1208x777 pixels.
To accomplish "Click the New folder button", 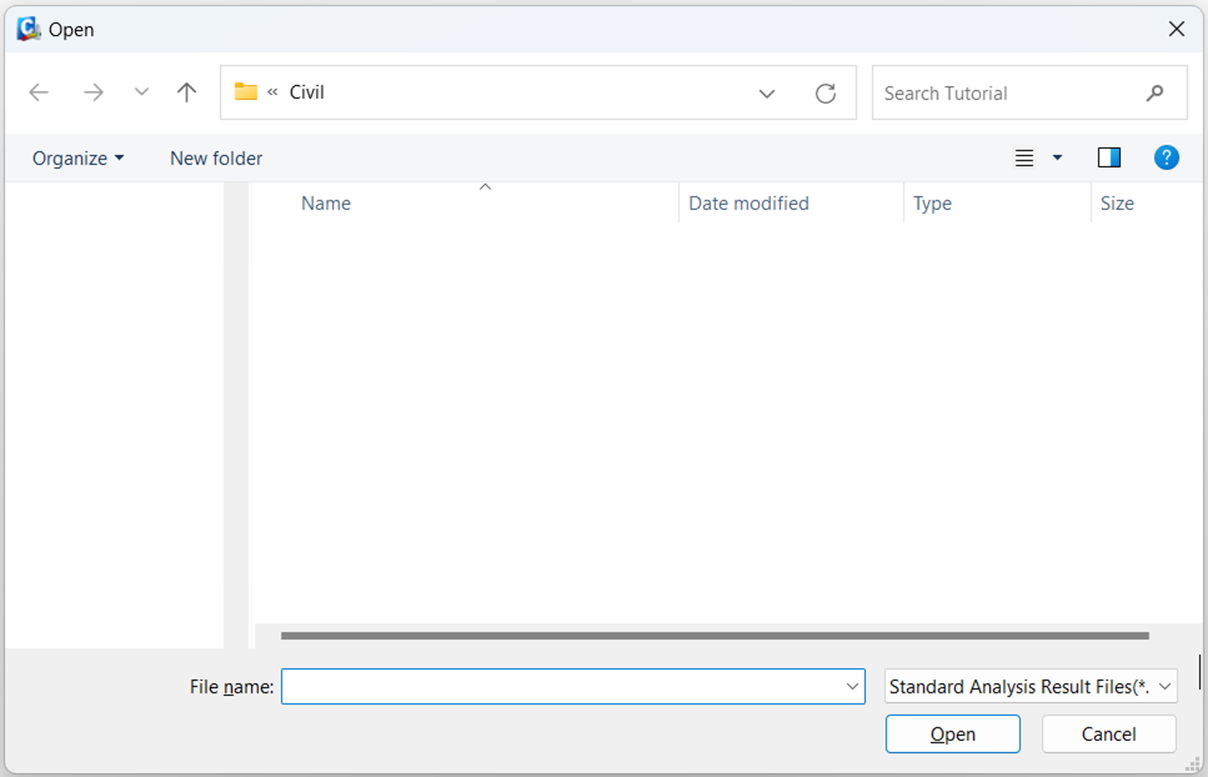I will (215, 158).
